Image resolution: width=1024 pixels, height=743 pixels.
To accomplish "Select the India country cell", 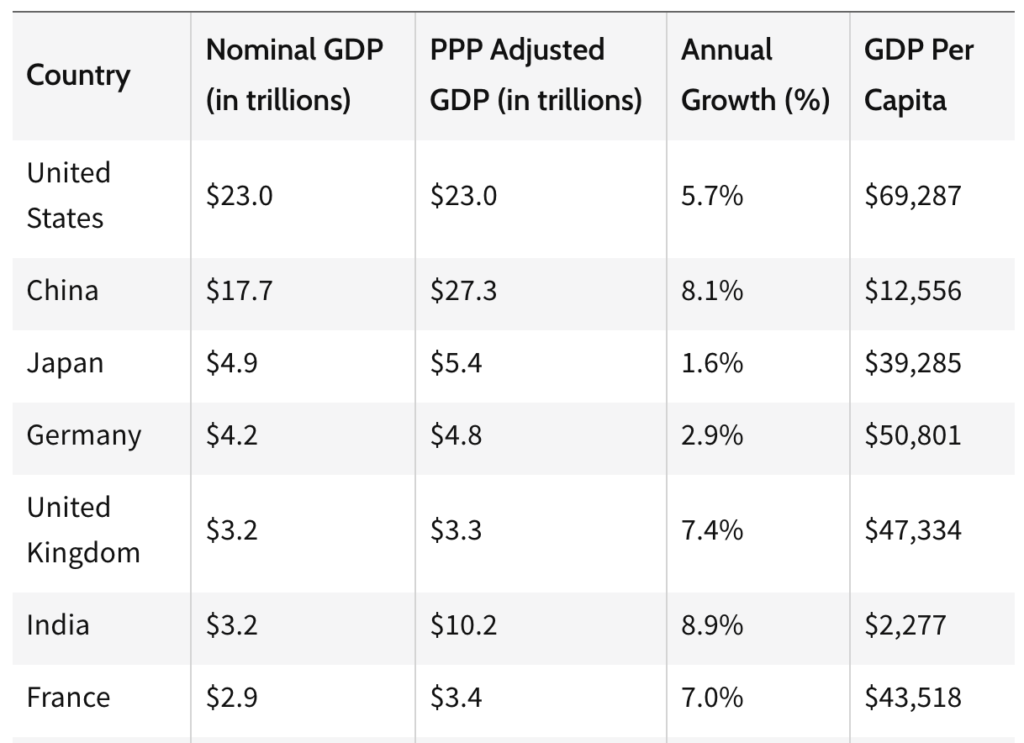I will coord(57,626).
